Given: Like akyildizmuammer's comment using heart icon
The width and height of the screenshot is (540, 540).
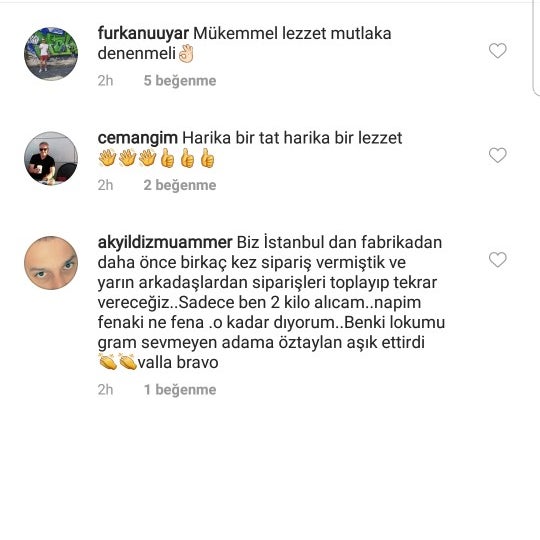Looking at the screenshot, I should point(498,260).
